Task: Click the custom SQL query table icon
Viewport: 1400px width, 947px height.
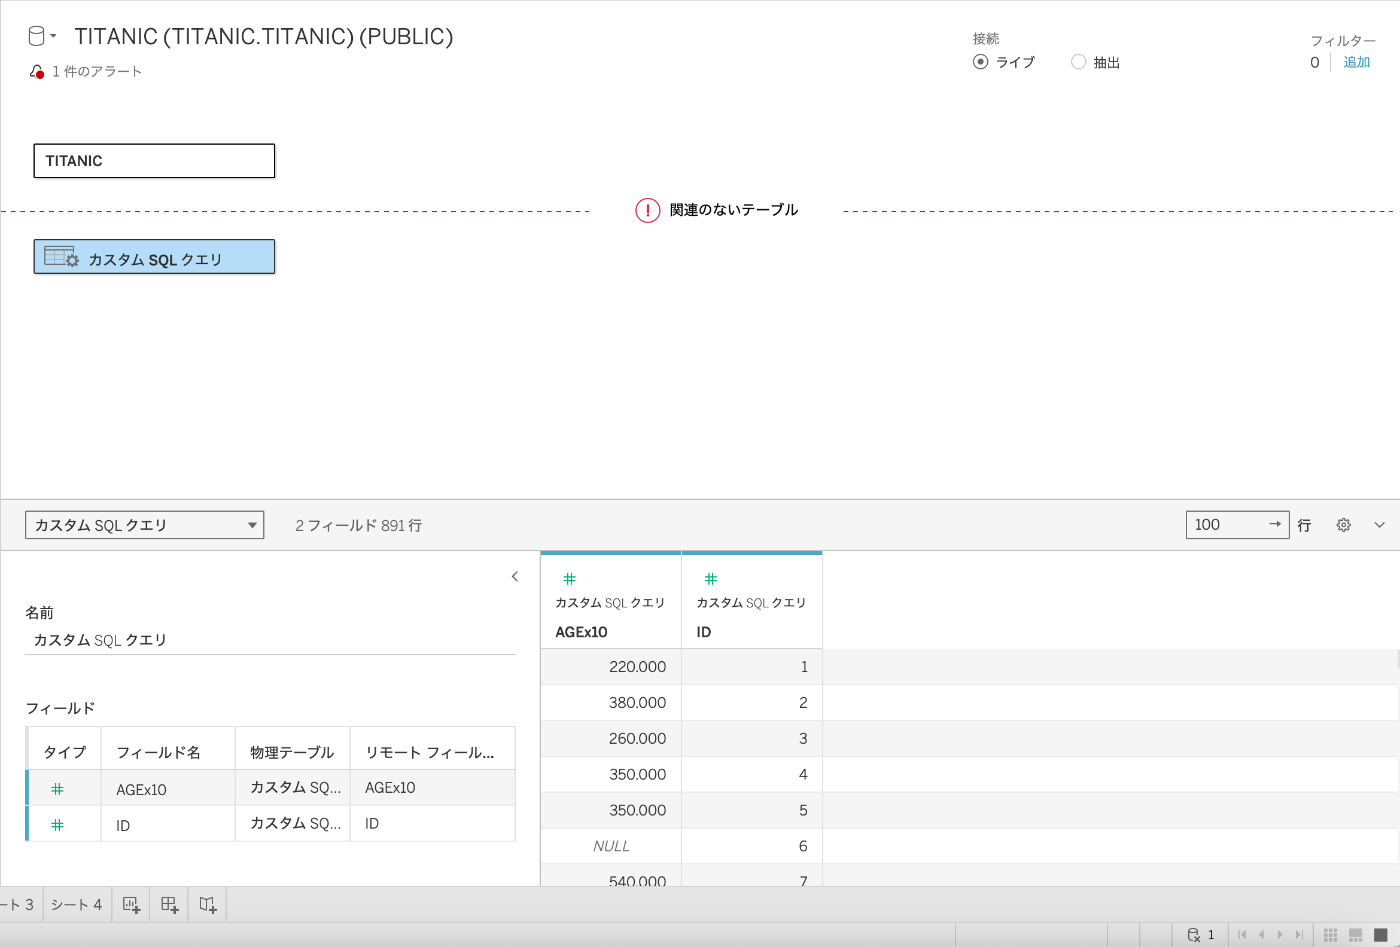Action: 61,257
